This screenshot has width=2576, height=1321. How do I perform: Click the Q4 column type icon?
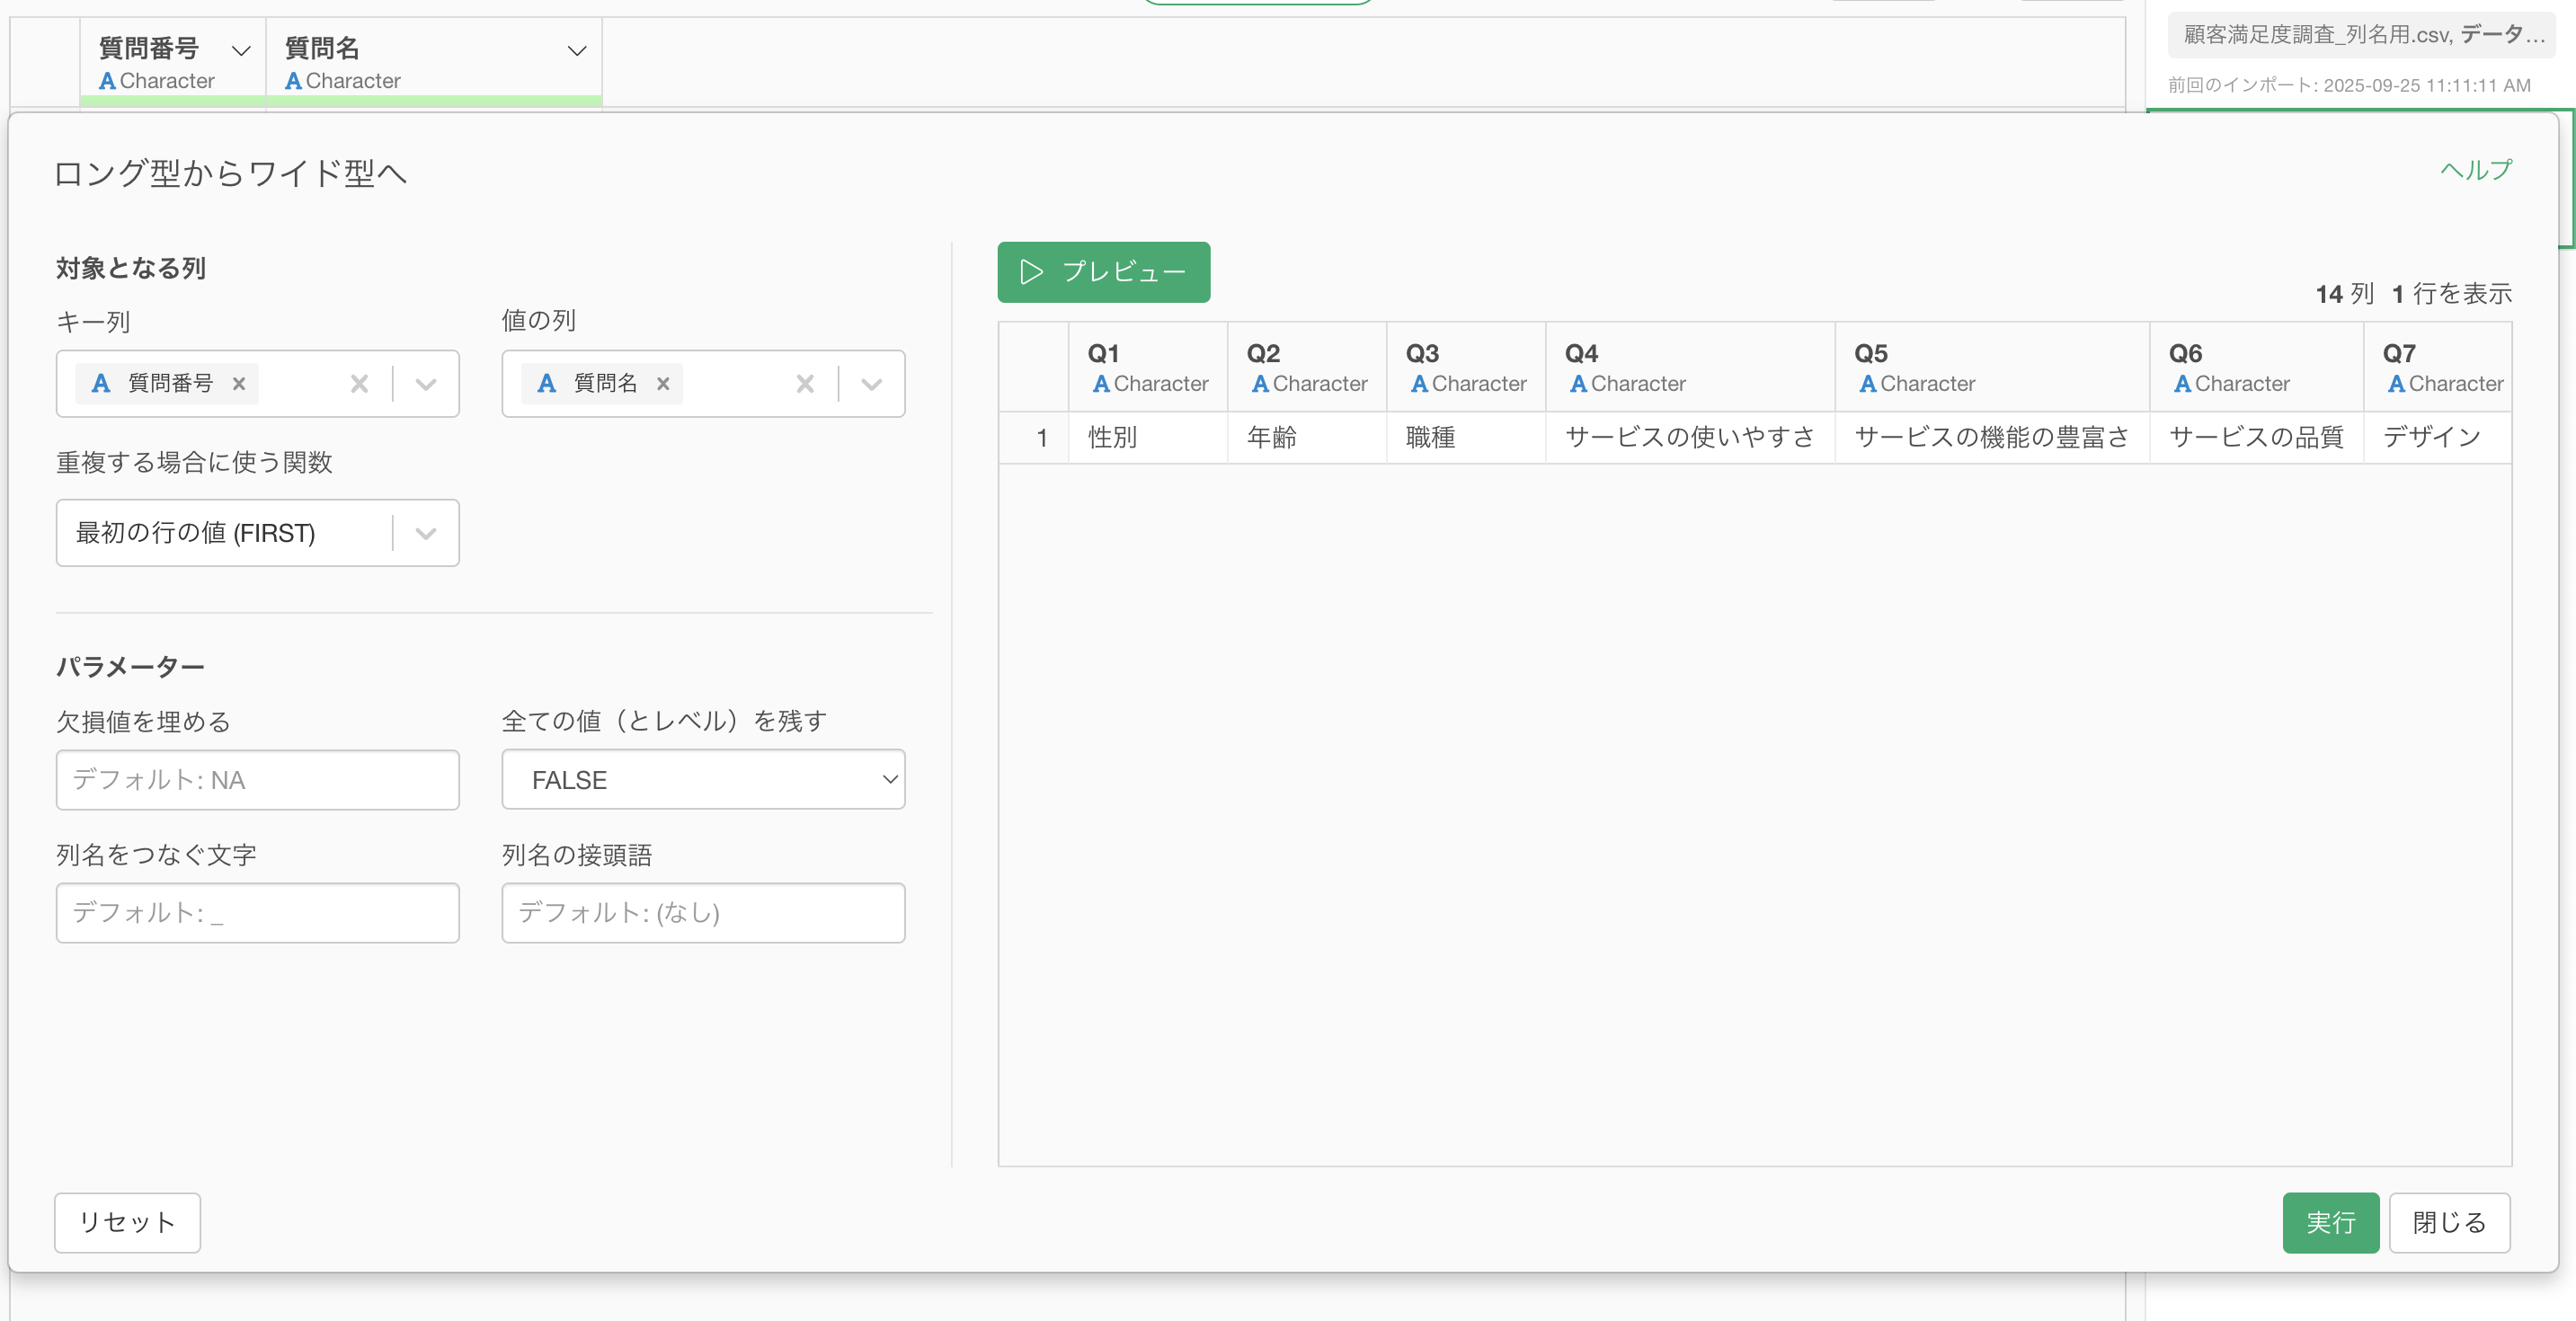click(x=1578, y=384)
